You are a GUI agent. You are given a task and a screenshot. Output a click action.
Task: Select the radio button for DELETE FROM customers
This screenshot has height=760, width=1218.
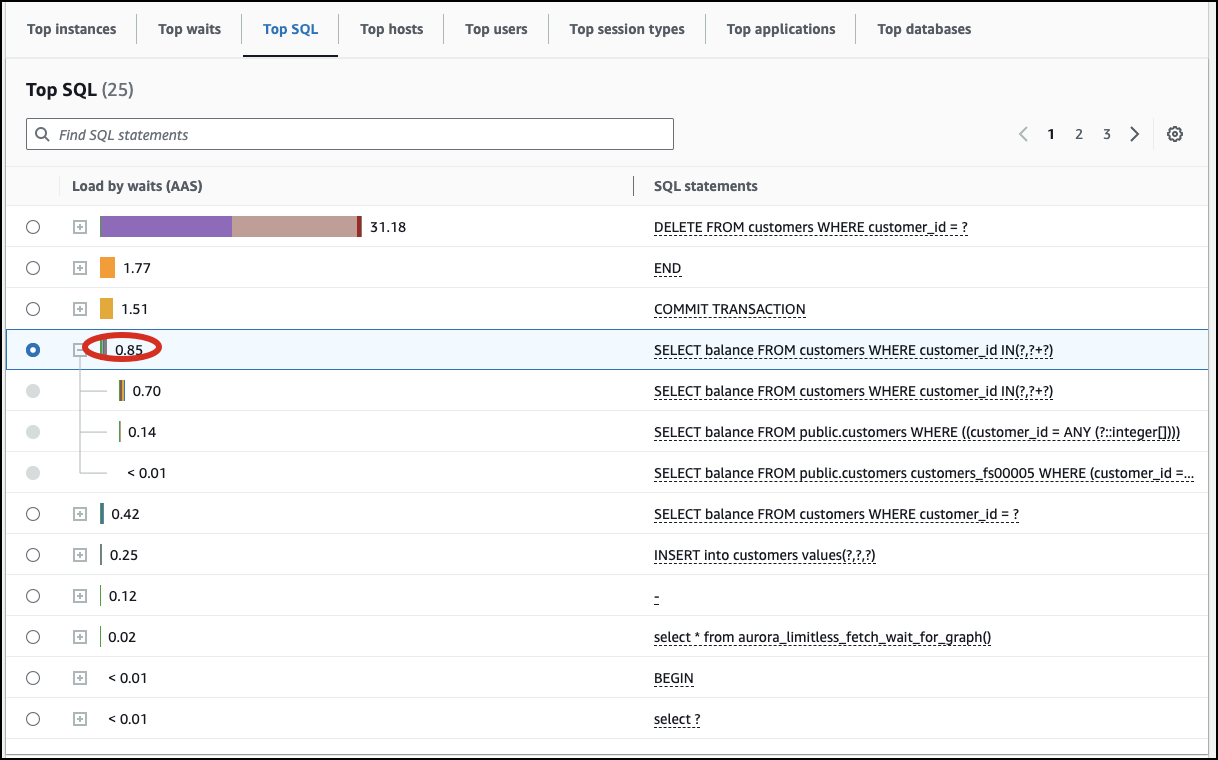click(33, 227)
